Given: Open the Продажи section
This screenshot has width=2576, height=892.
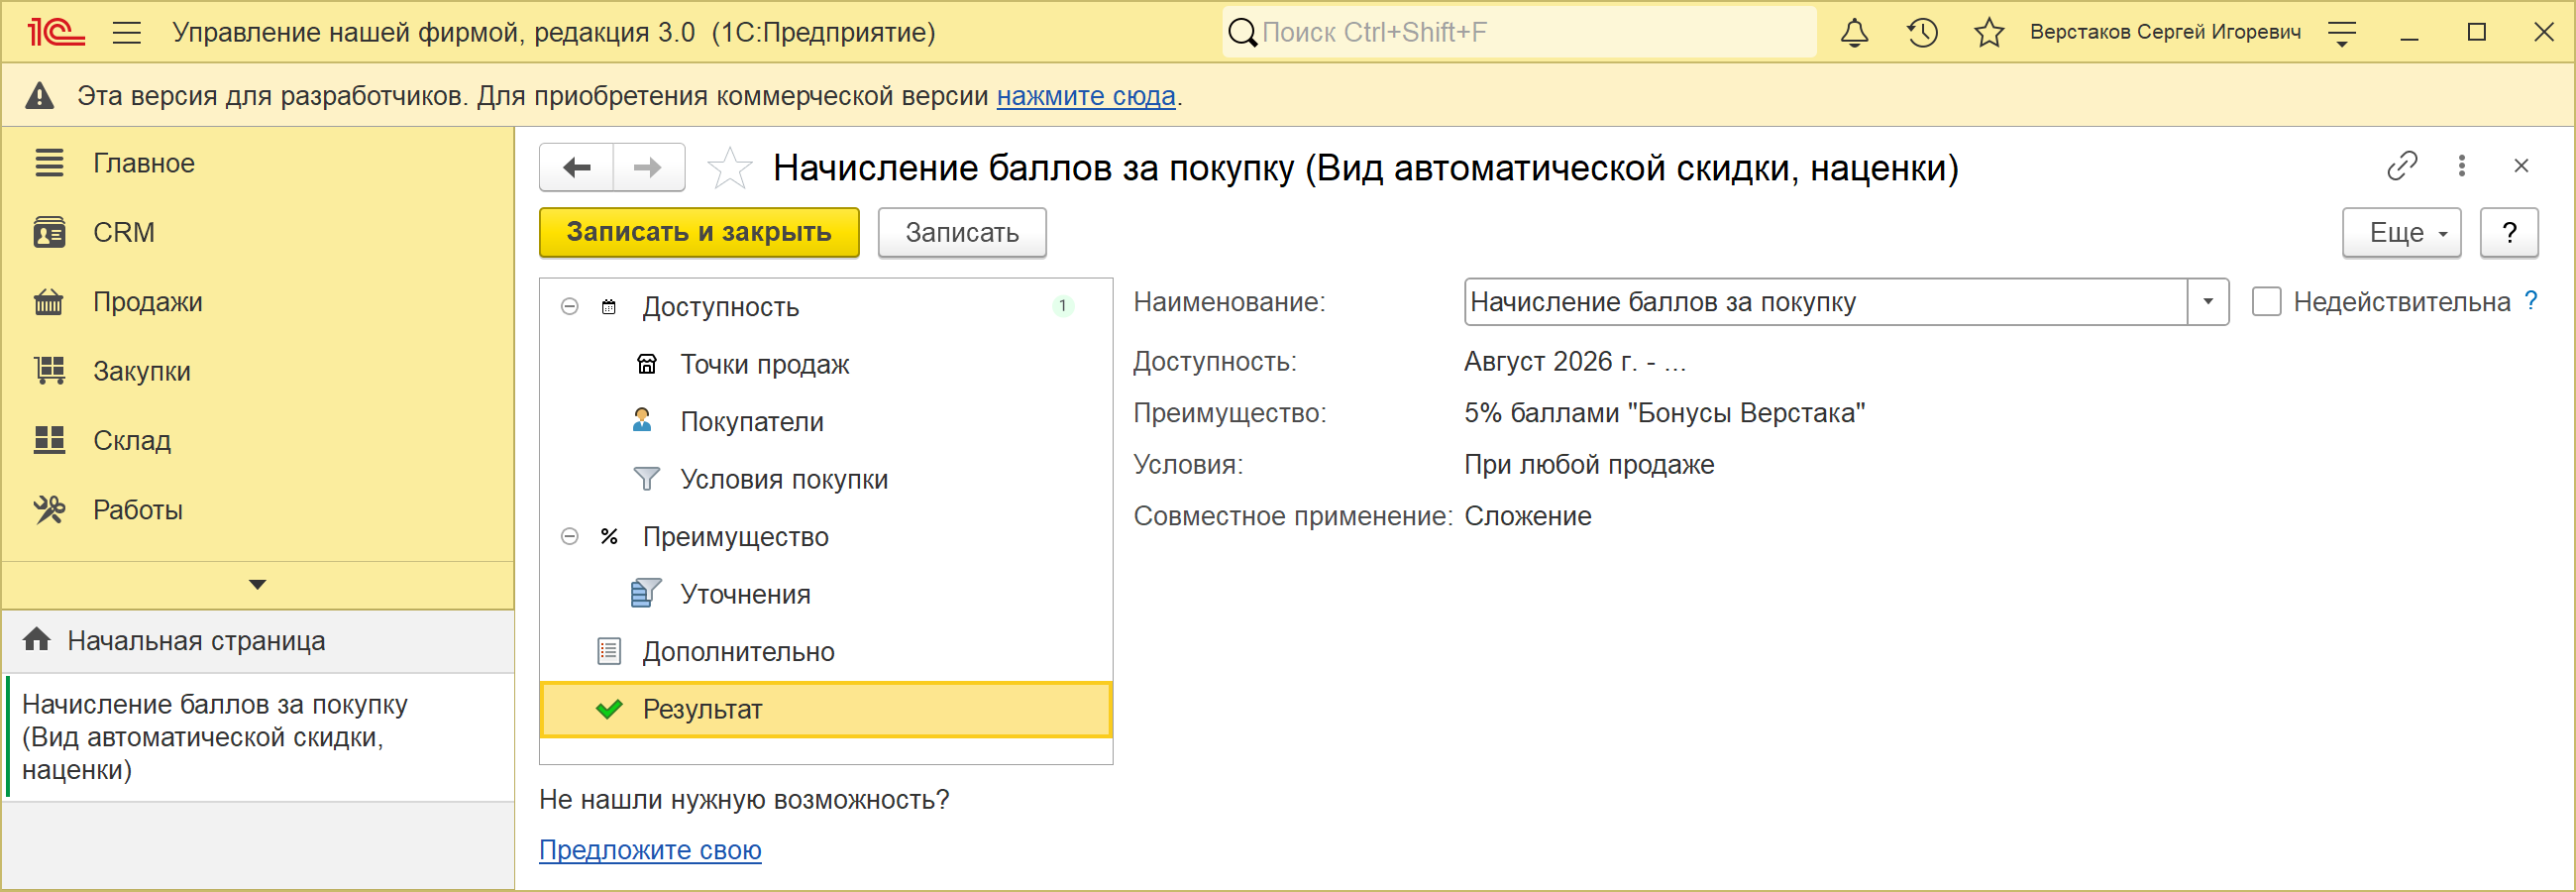Looking at the screenshot, I should point(258,301).
